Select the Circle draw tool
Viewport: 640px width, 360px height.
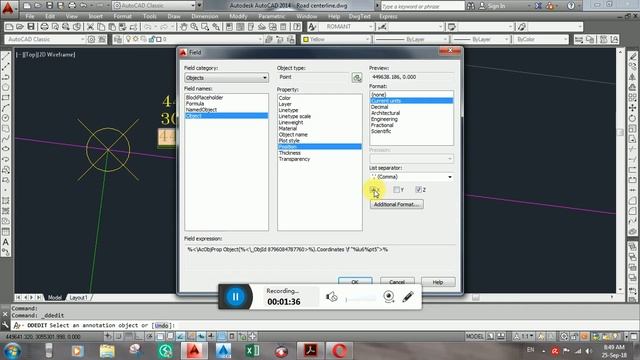click(6, 118)
